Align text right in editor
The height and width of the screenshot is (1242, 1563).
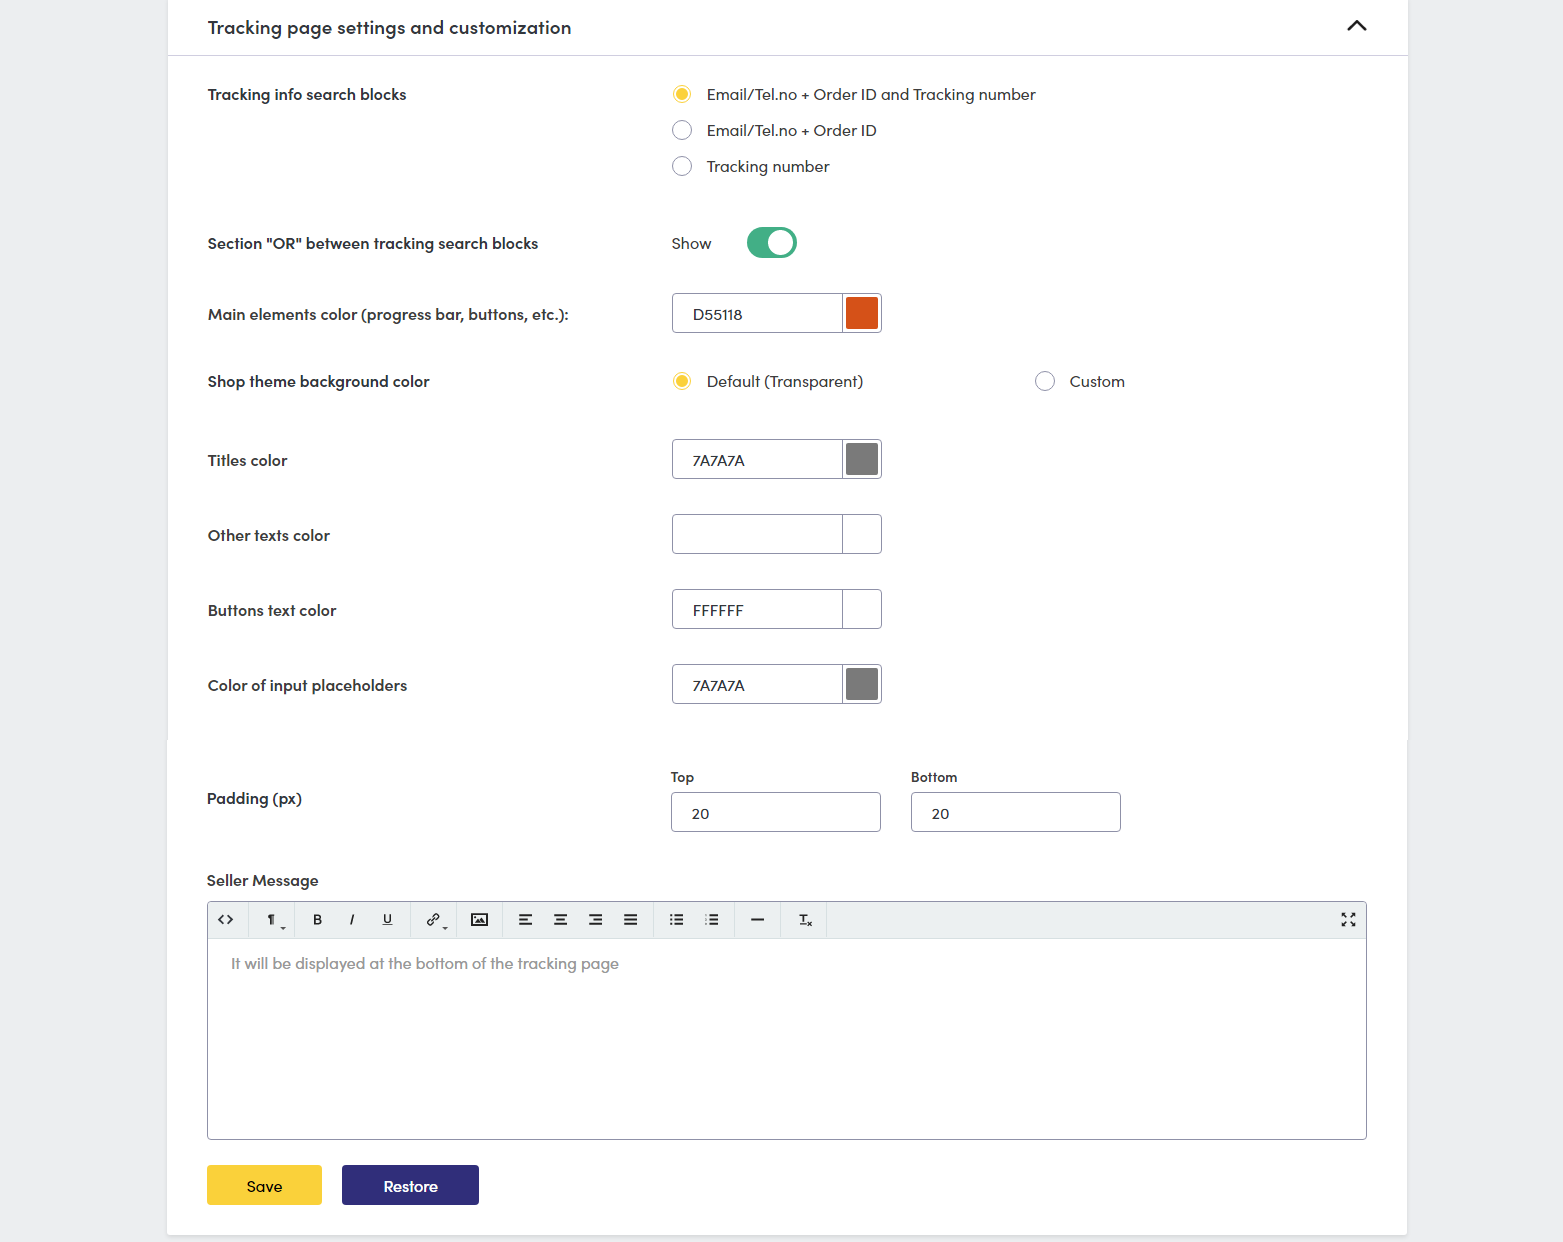pos(596,920)
